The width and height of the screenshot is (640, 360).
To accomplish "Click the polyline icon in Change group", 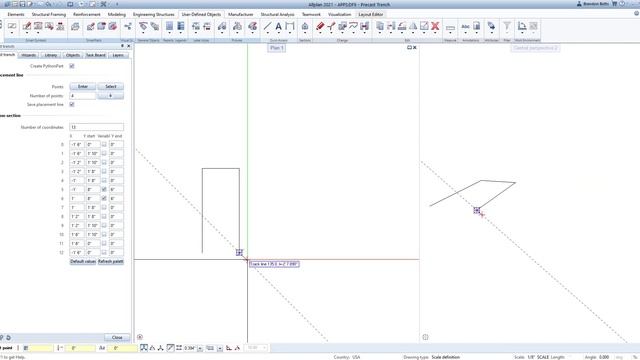I will (x=353, y=26).
